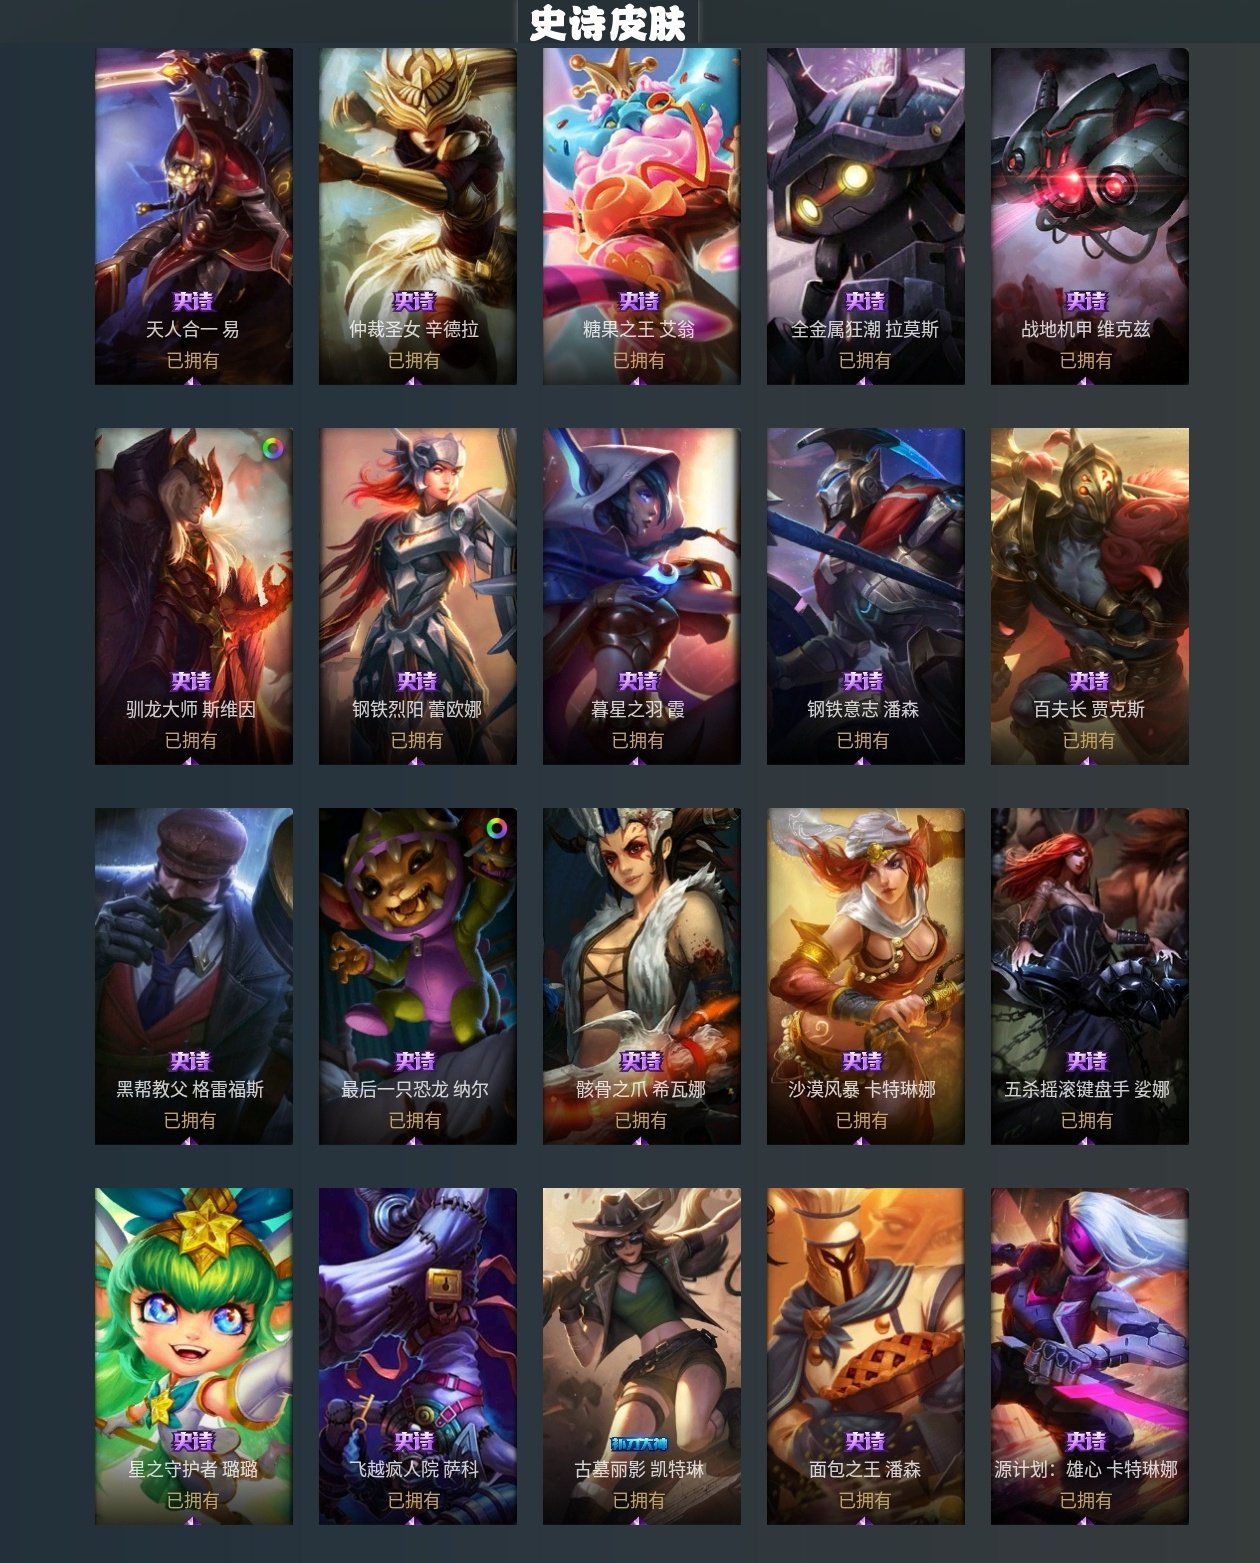Click chroma wheel icon on 最后一只恐龙 纳尔 card
This screenshot has height=1563, width=1260.
click(x=497, y=829)
